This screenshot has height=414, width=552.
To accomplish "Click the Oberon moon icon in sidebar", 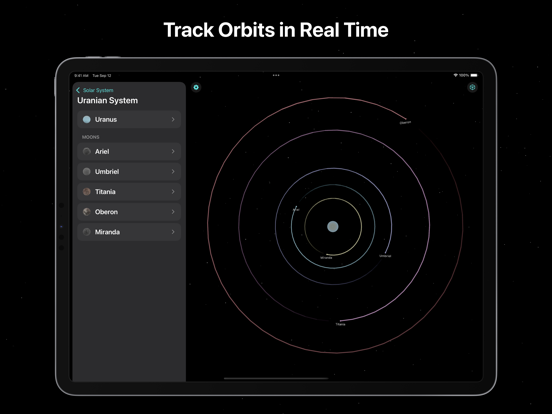I will click(87, 212).
